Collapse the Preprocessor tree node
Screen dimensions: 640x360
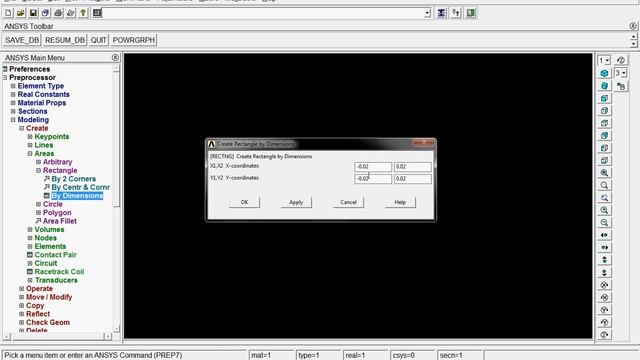coord(5,78)
